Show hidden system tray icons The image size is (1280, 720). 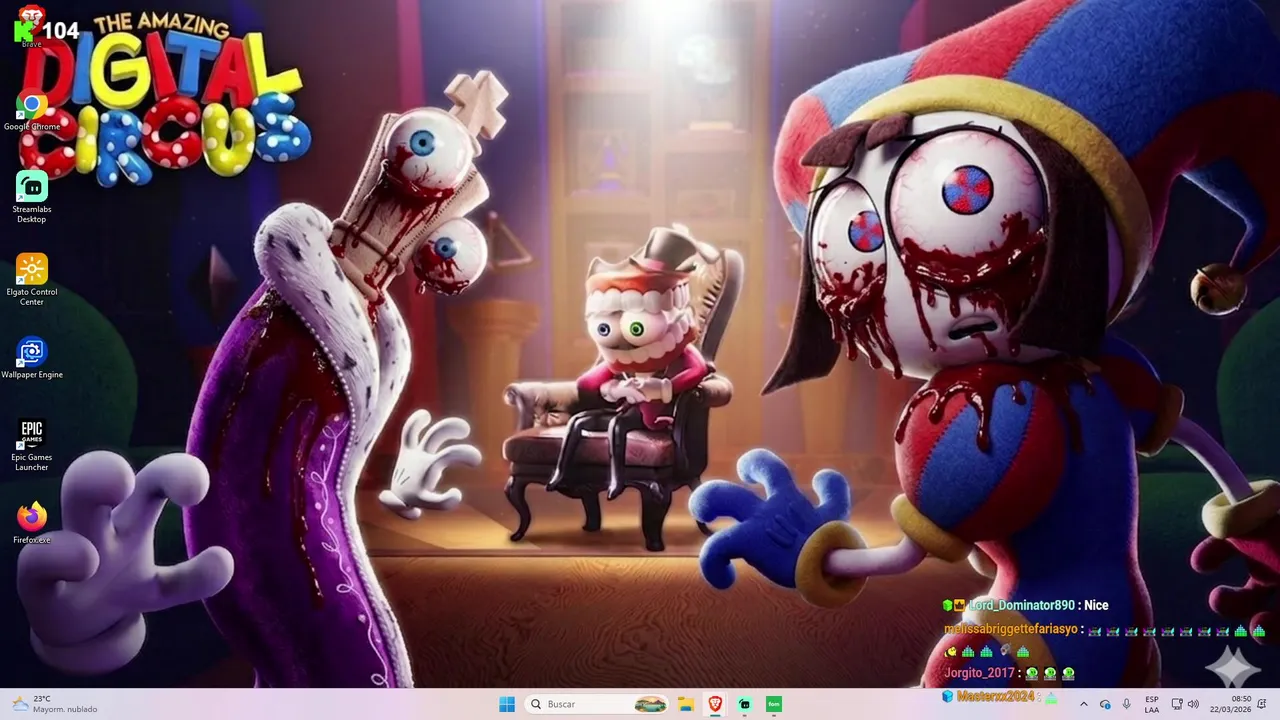(1083, 704)
